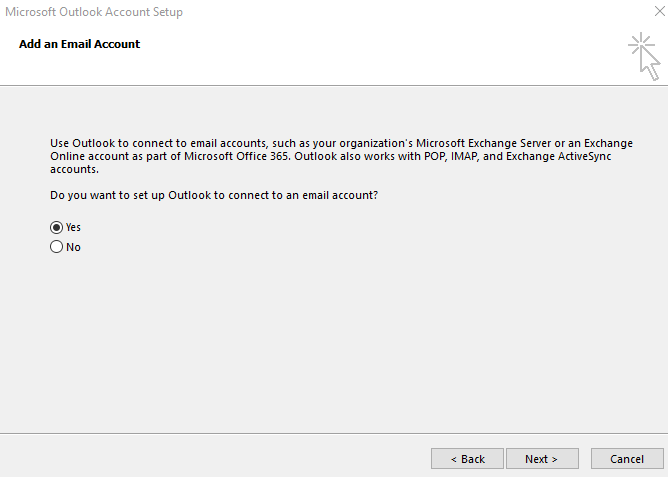This screenshot has width=668, height=477.
Task: Close the Account Setup dialog window
Action: click(x=650, y=12)
